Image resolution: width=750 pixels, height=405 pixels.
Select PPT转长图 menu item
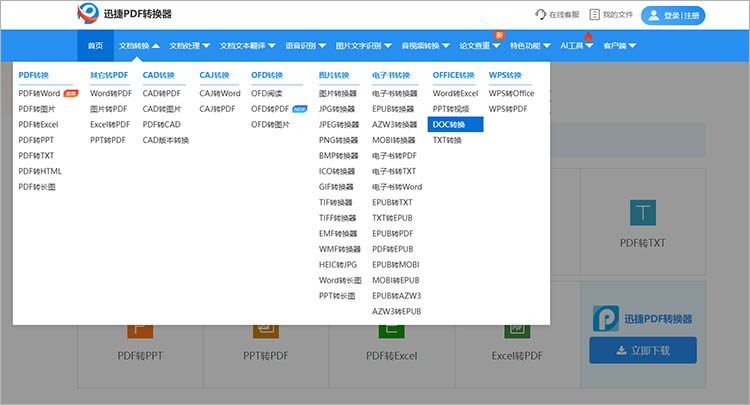pyautogui.click(x=337, y=296)
